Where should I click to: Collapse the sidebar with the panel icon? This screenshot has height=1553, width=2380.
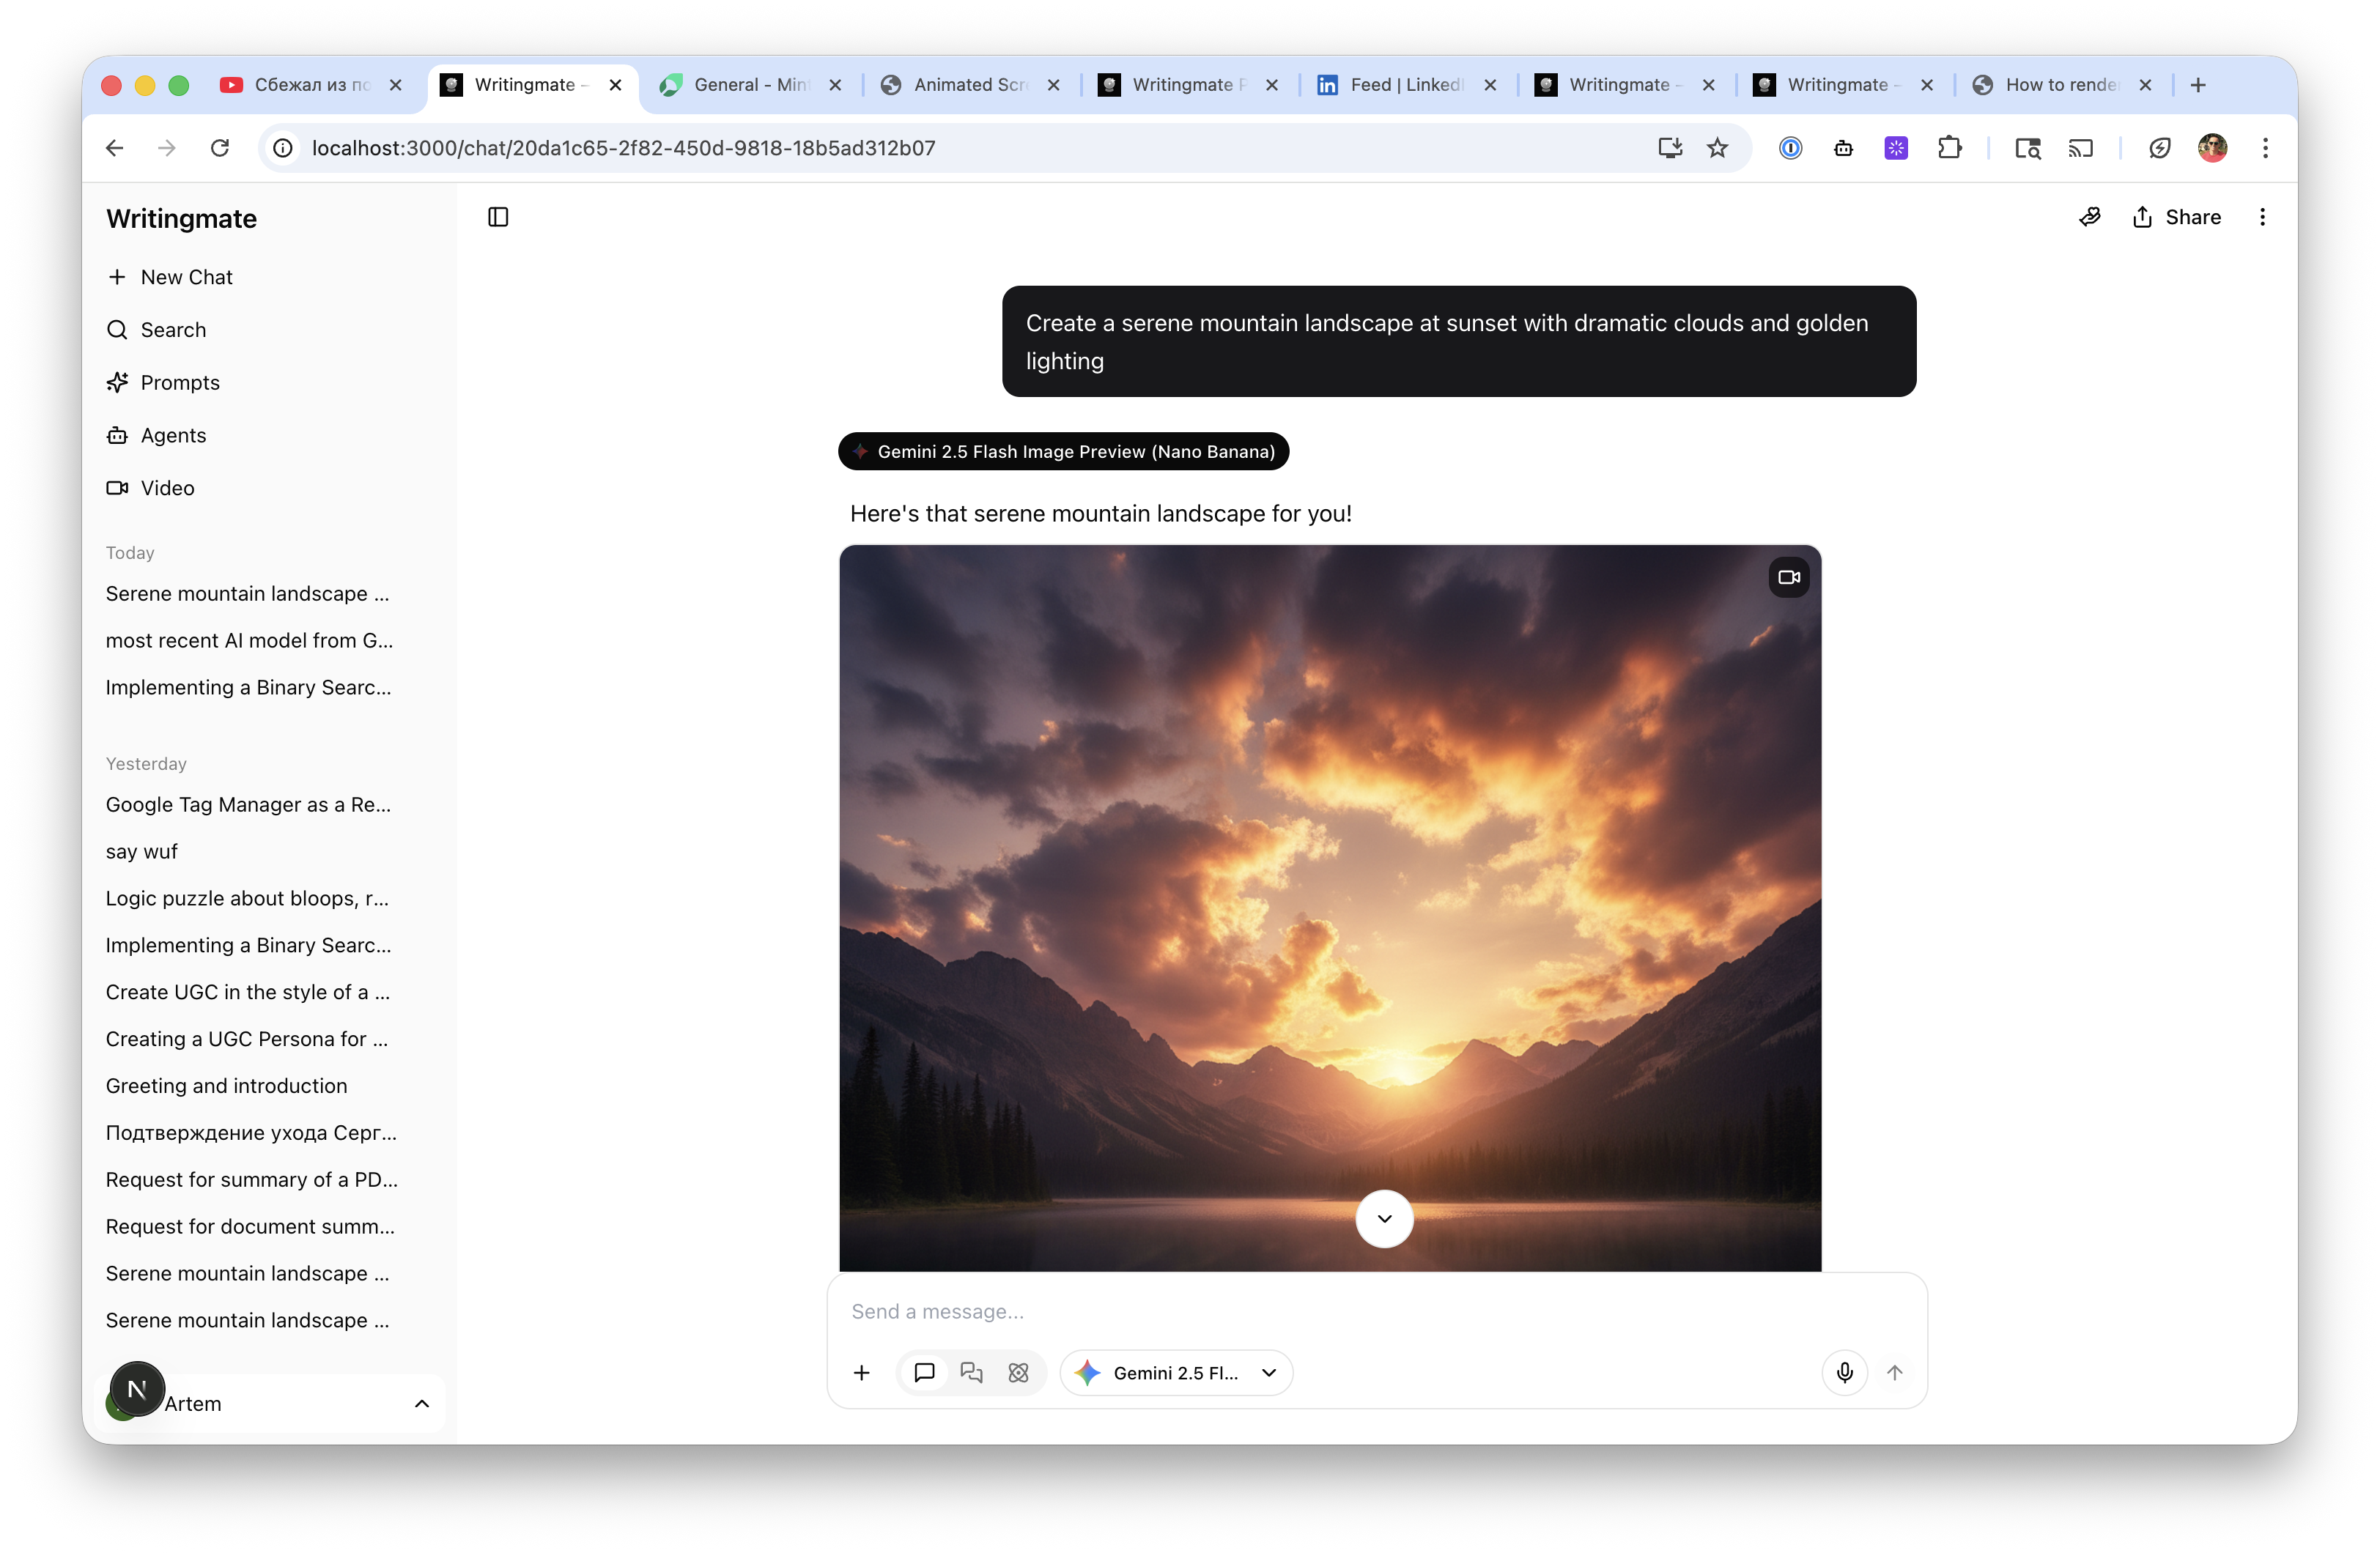(498, 217)
